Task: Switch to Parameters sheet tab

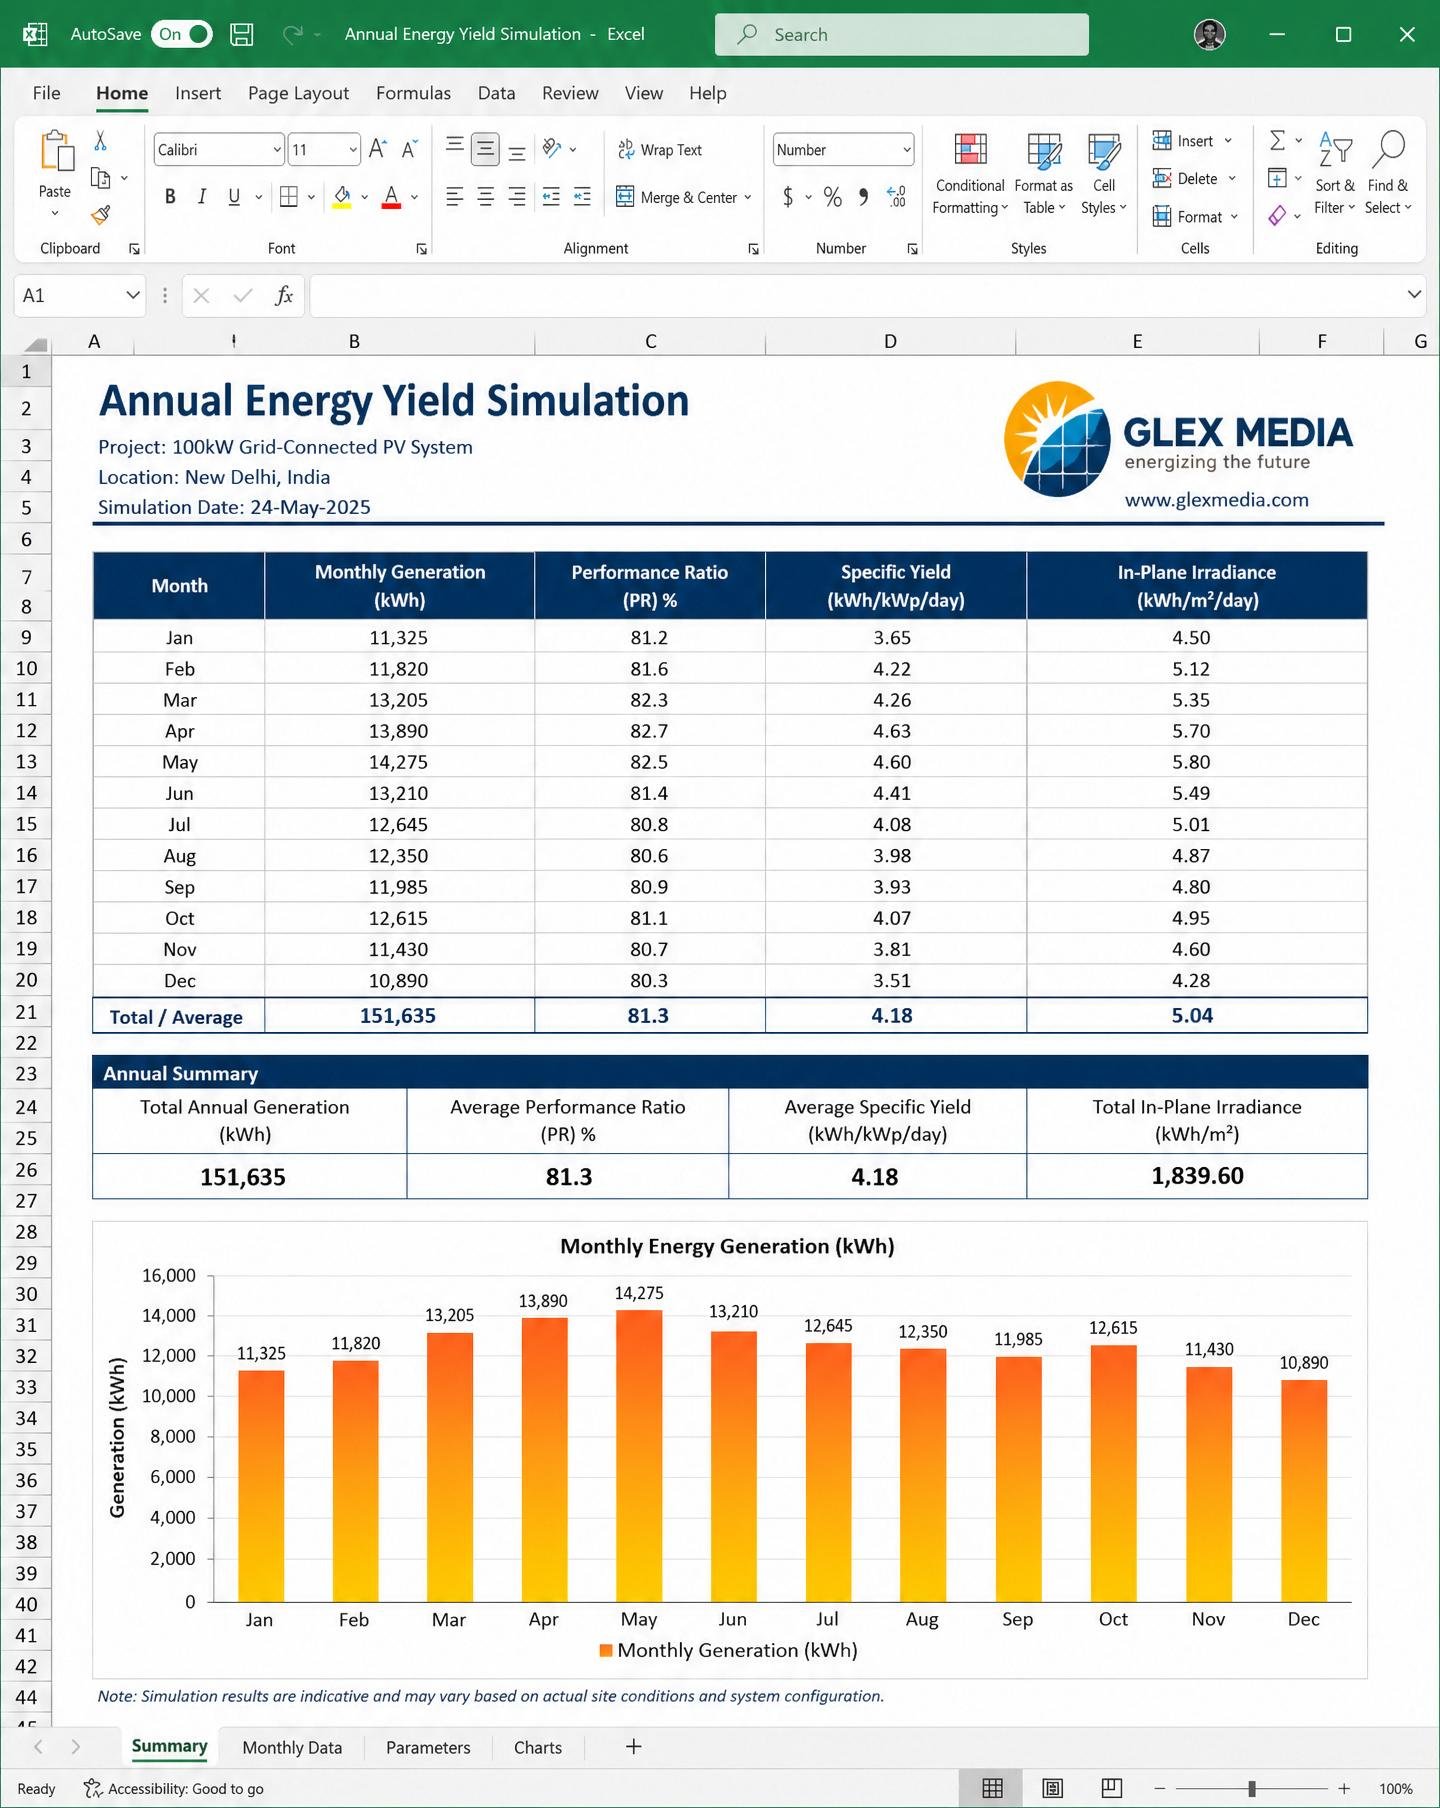Action: point(428,1747)
